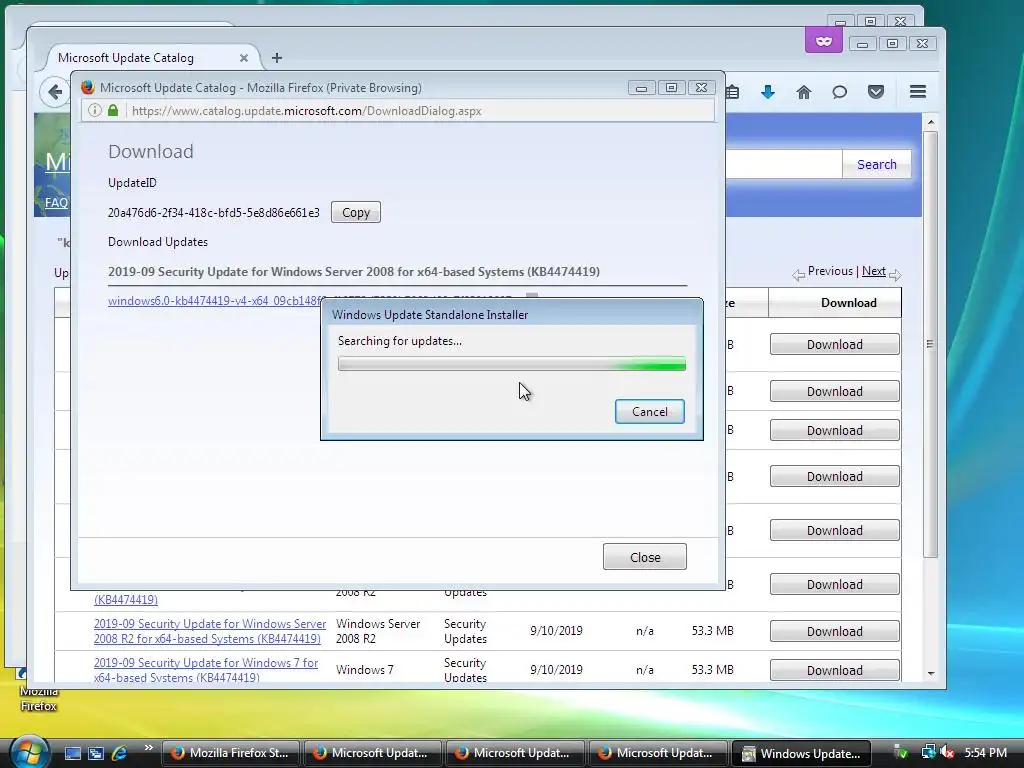Click the back arrow in main Firefox window
The width and height of the screenshot is (1024, 768).
coord(55,92)
